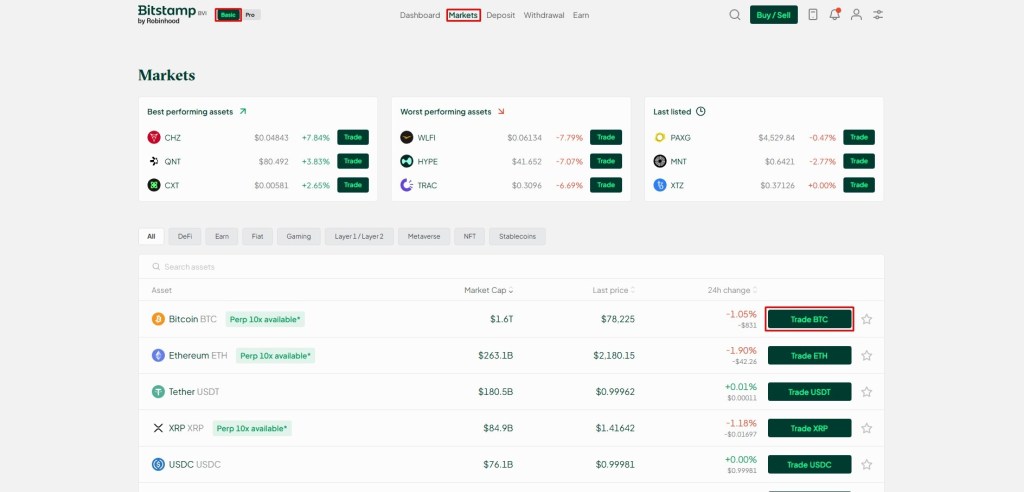This screenshot has height=492, width=1024.
Task: Favorite XRP with its star icon
Action: pos(867,428)
